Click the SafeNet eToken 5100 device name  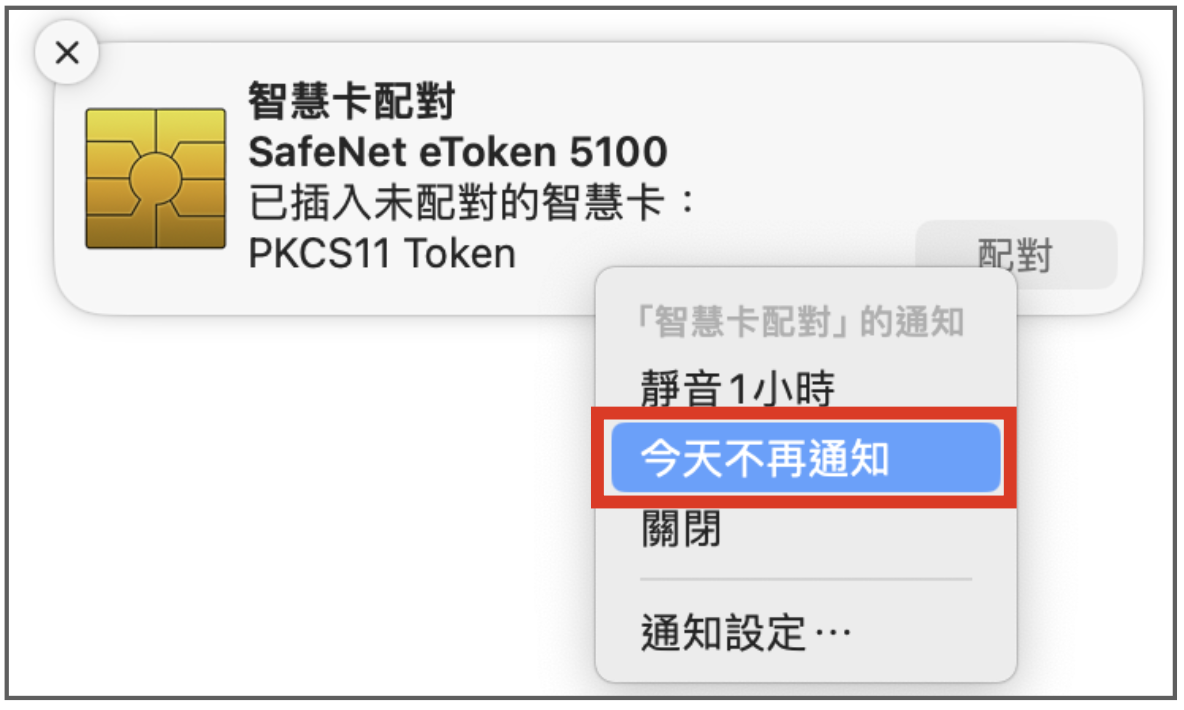pyautogui.click(x=458, y=152)
